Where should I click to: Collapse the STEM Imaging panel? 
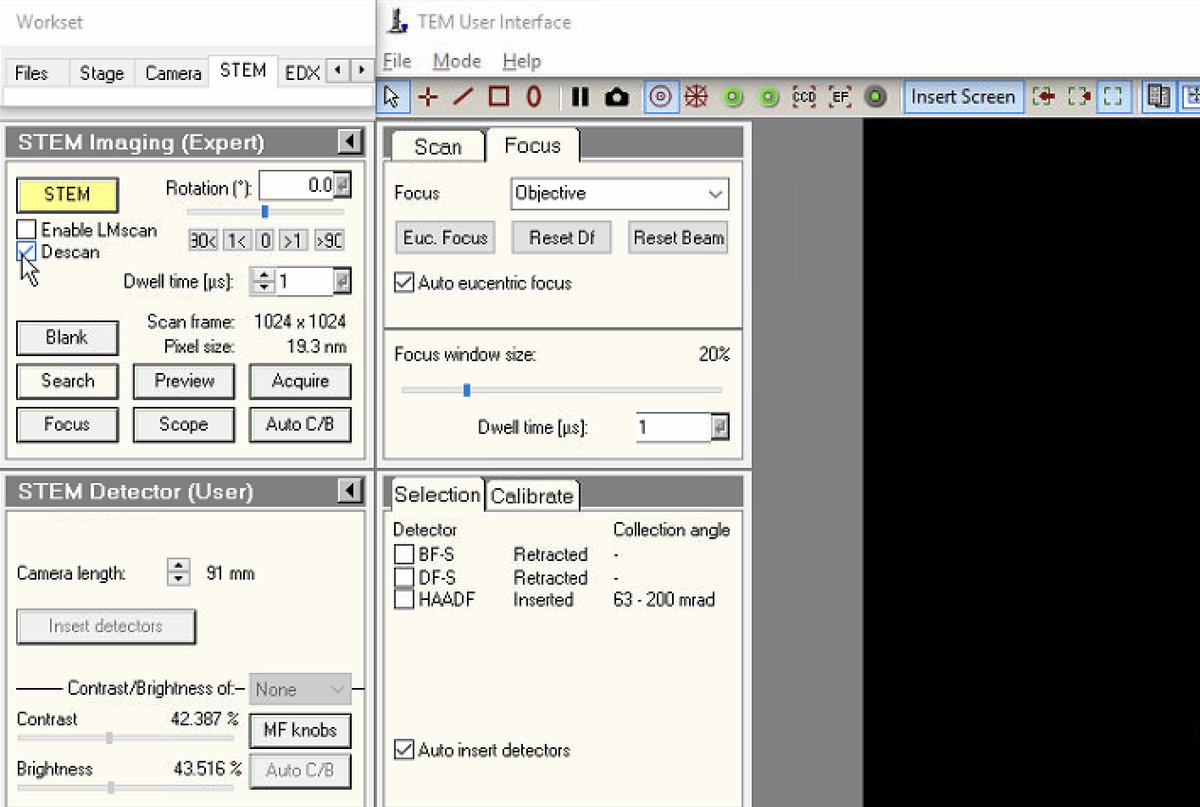pos(349,142)
